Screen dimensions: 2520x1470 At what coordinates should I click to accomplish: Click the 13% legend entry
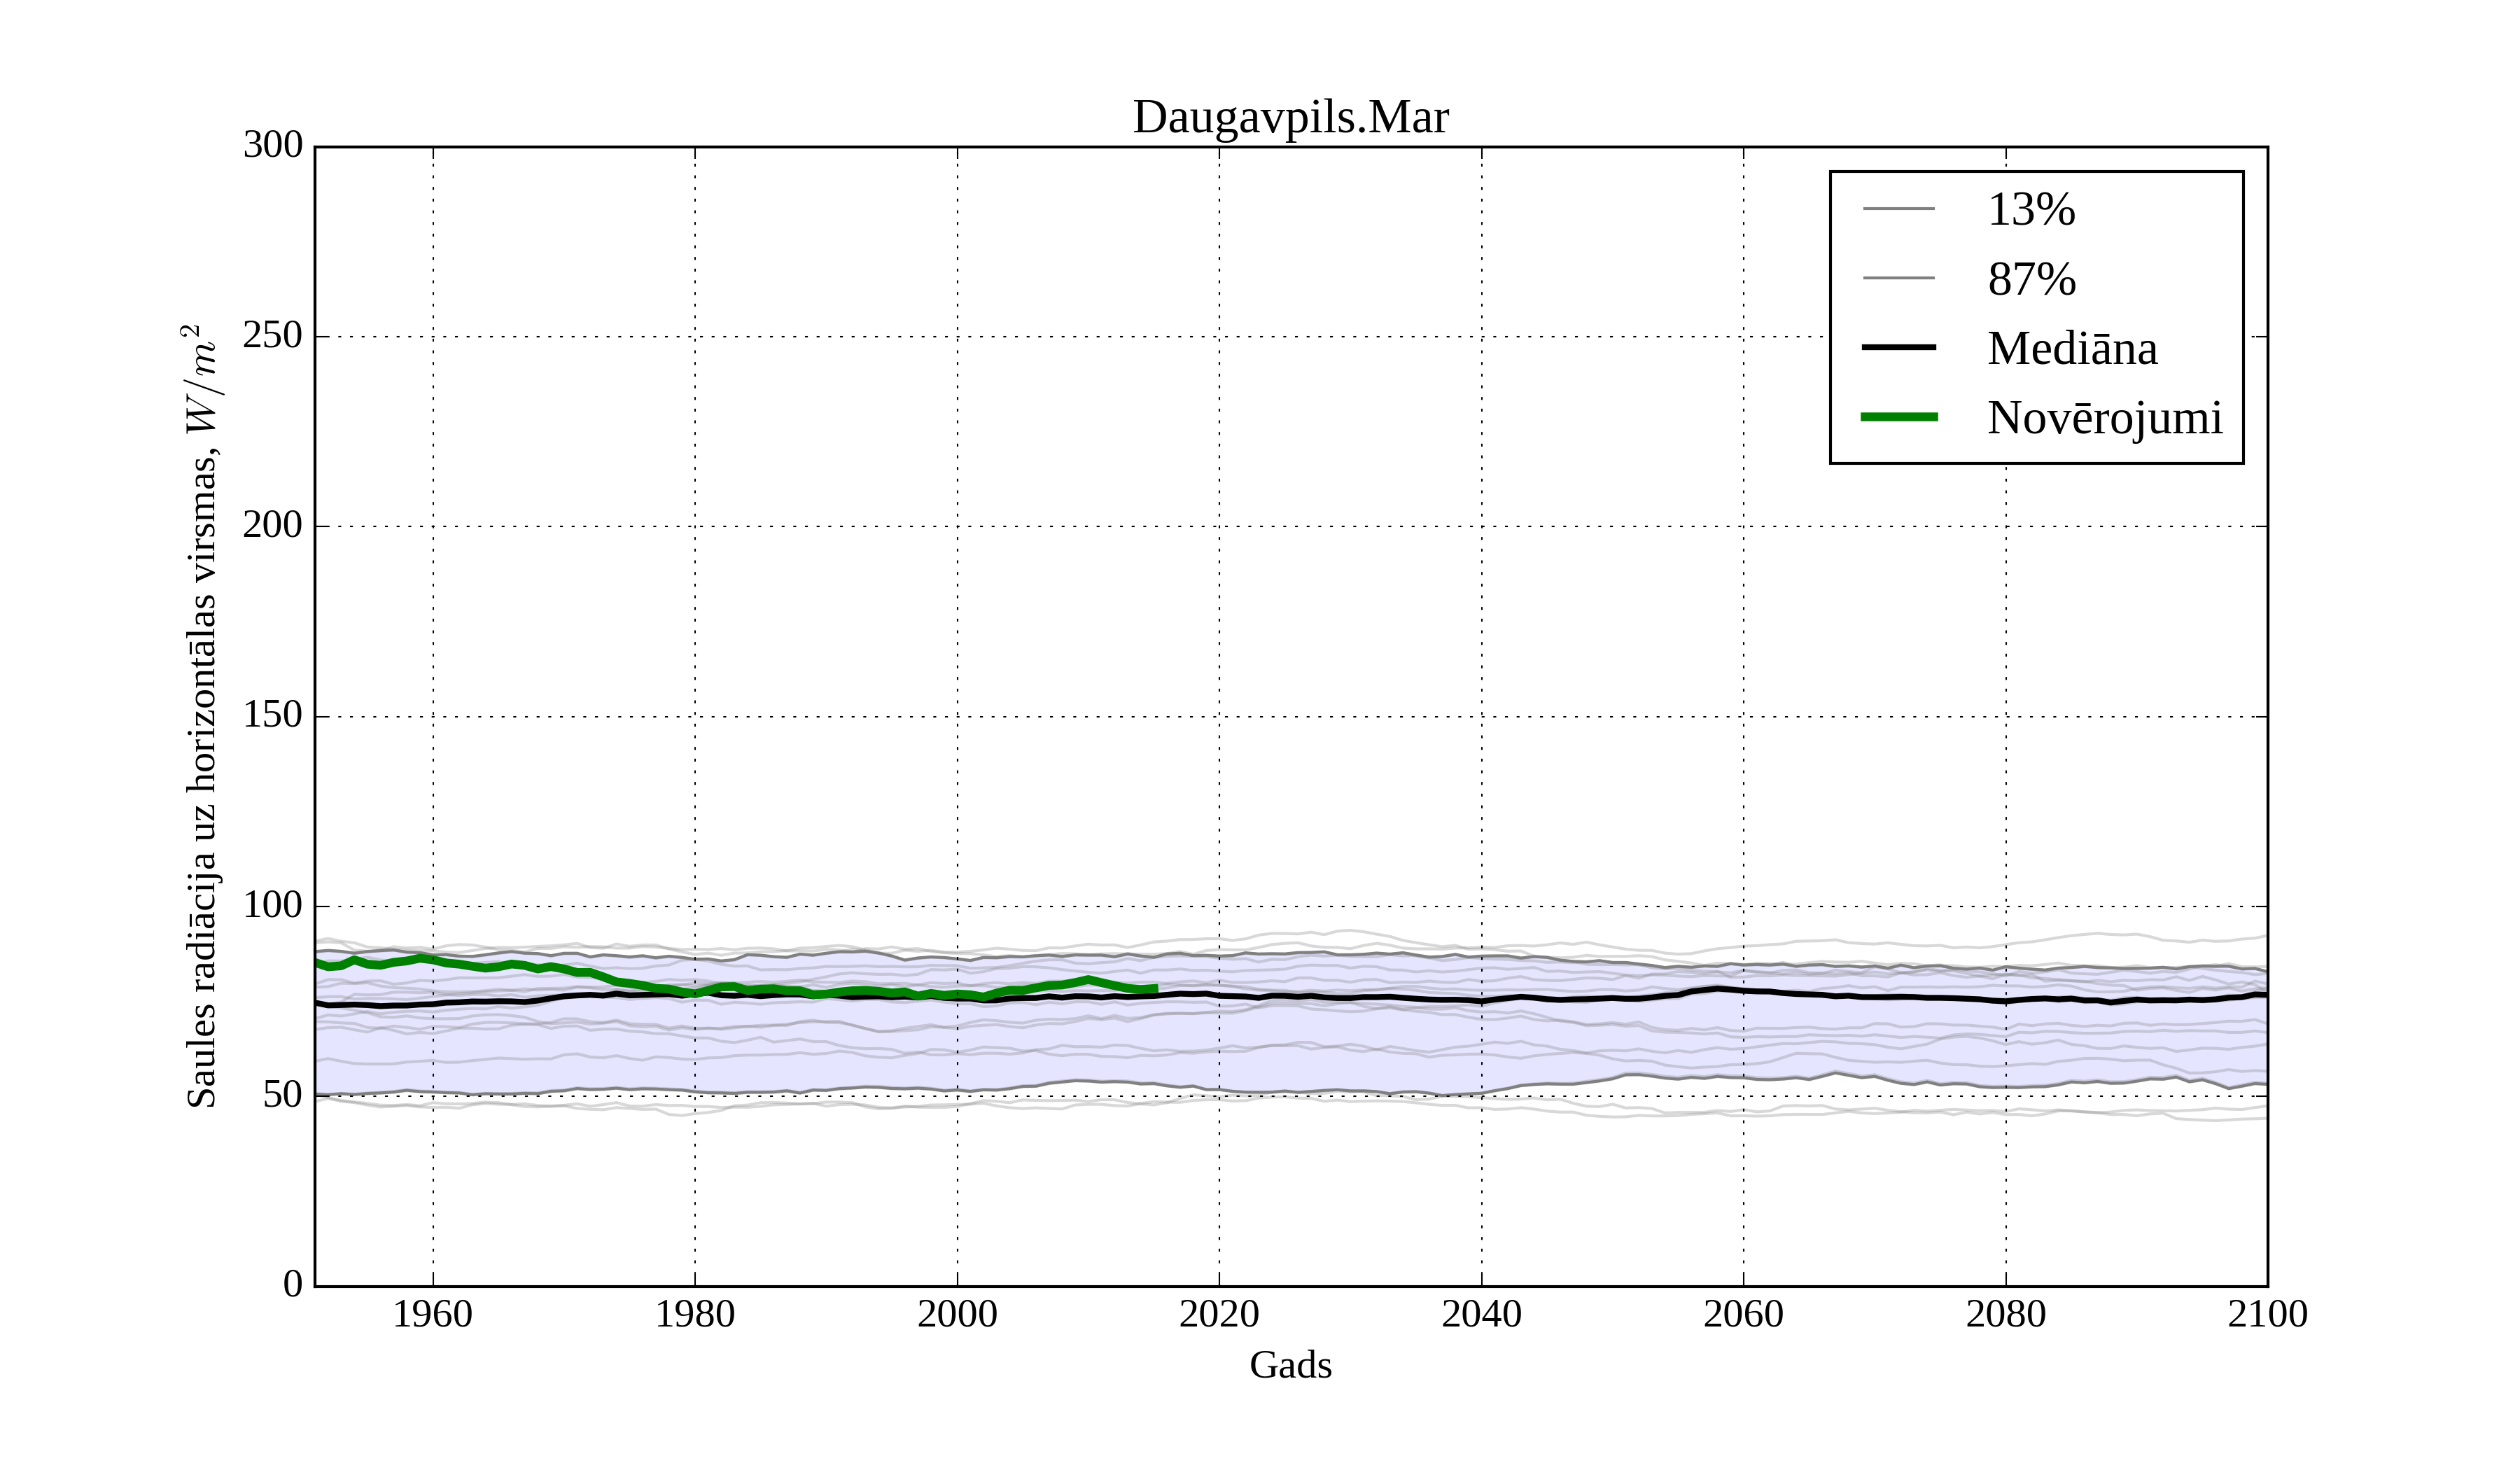(2031, 210)
